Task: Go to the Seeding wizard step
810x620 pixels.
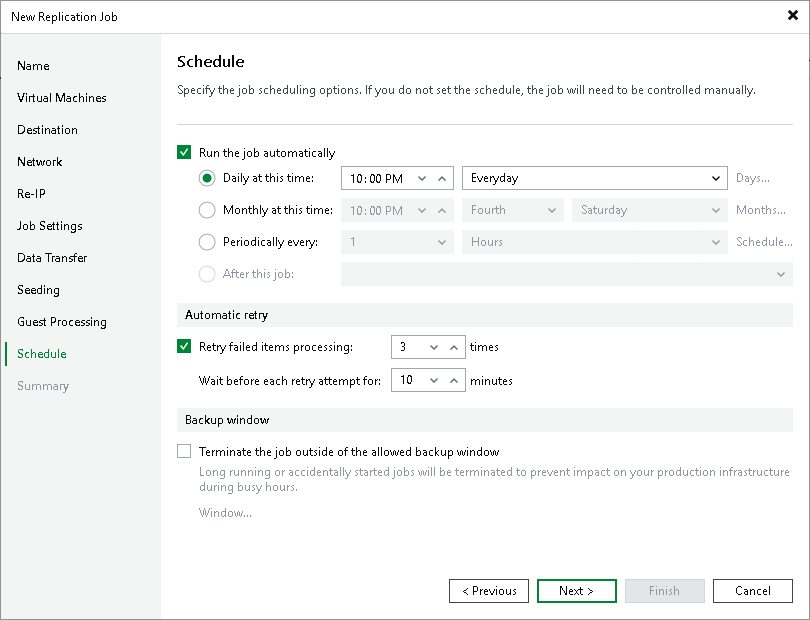Action: tap(38, 289)
